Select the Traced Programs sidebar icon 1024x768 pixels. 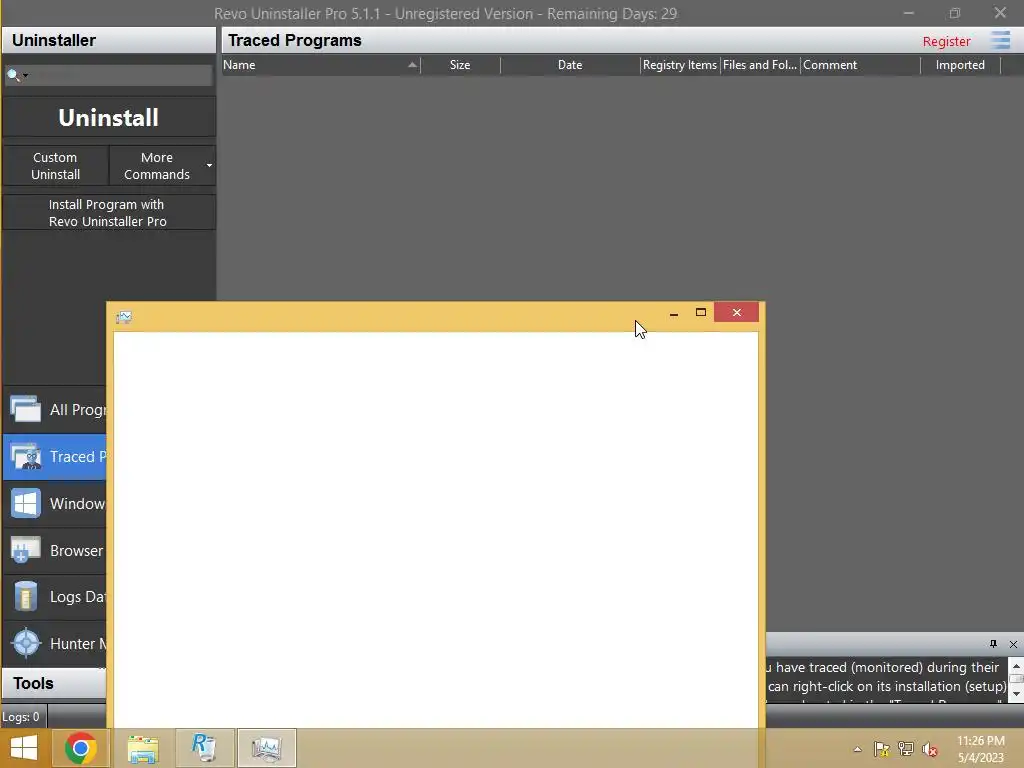[25, 456]
